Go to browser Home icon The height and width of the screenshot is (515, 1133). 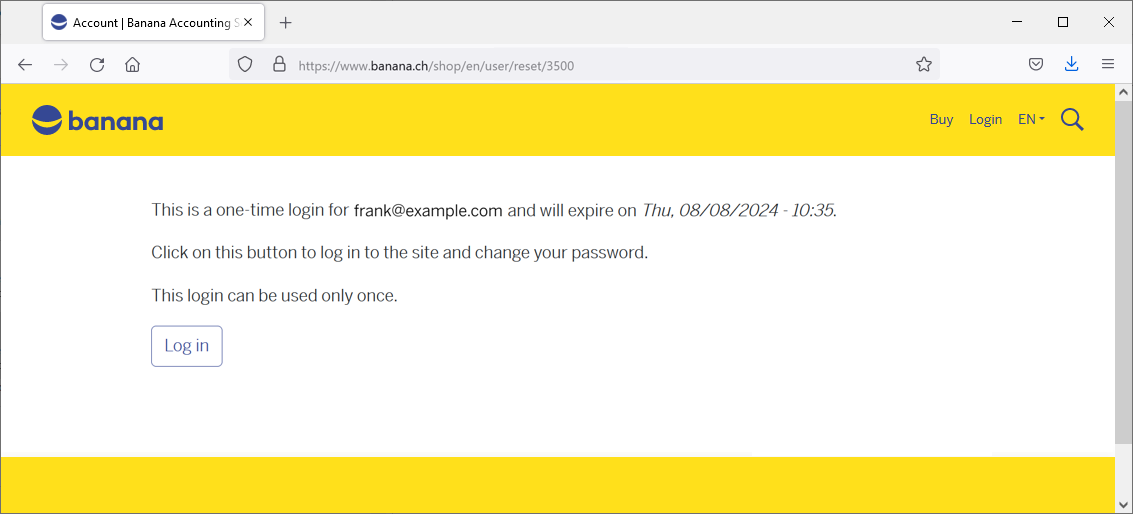132,65
